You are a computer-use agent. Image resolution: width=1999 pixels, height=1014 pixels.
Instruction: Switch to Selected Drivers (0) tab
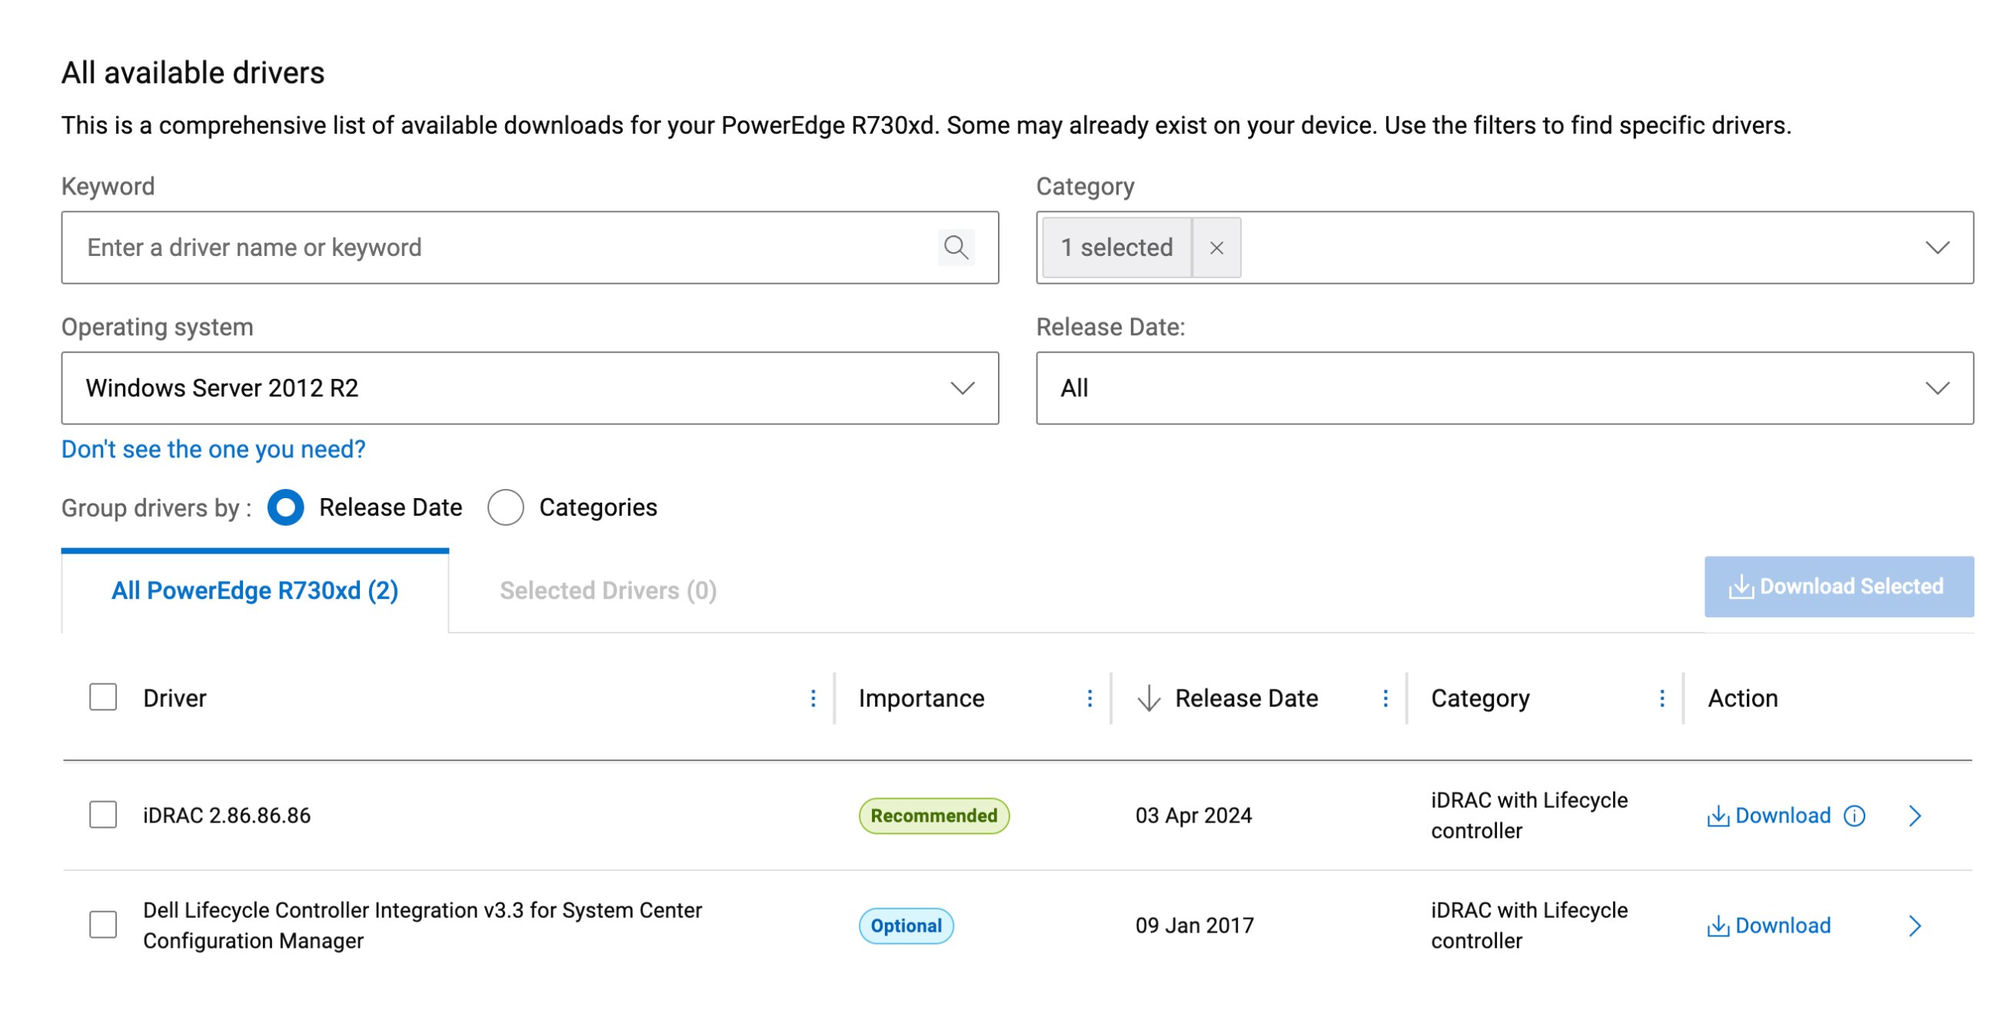pos(608,591)
